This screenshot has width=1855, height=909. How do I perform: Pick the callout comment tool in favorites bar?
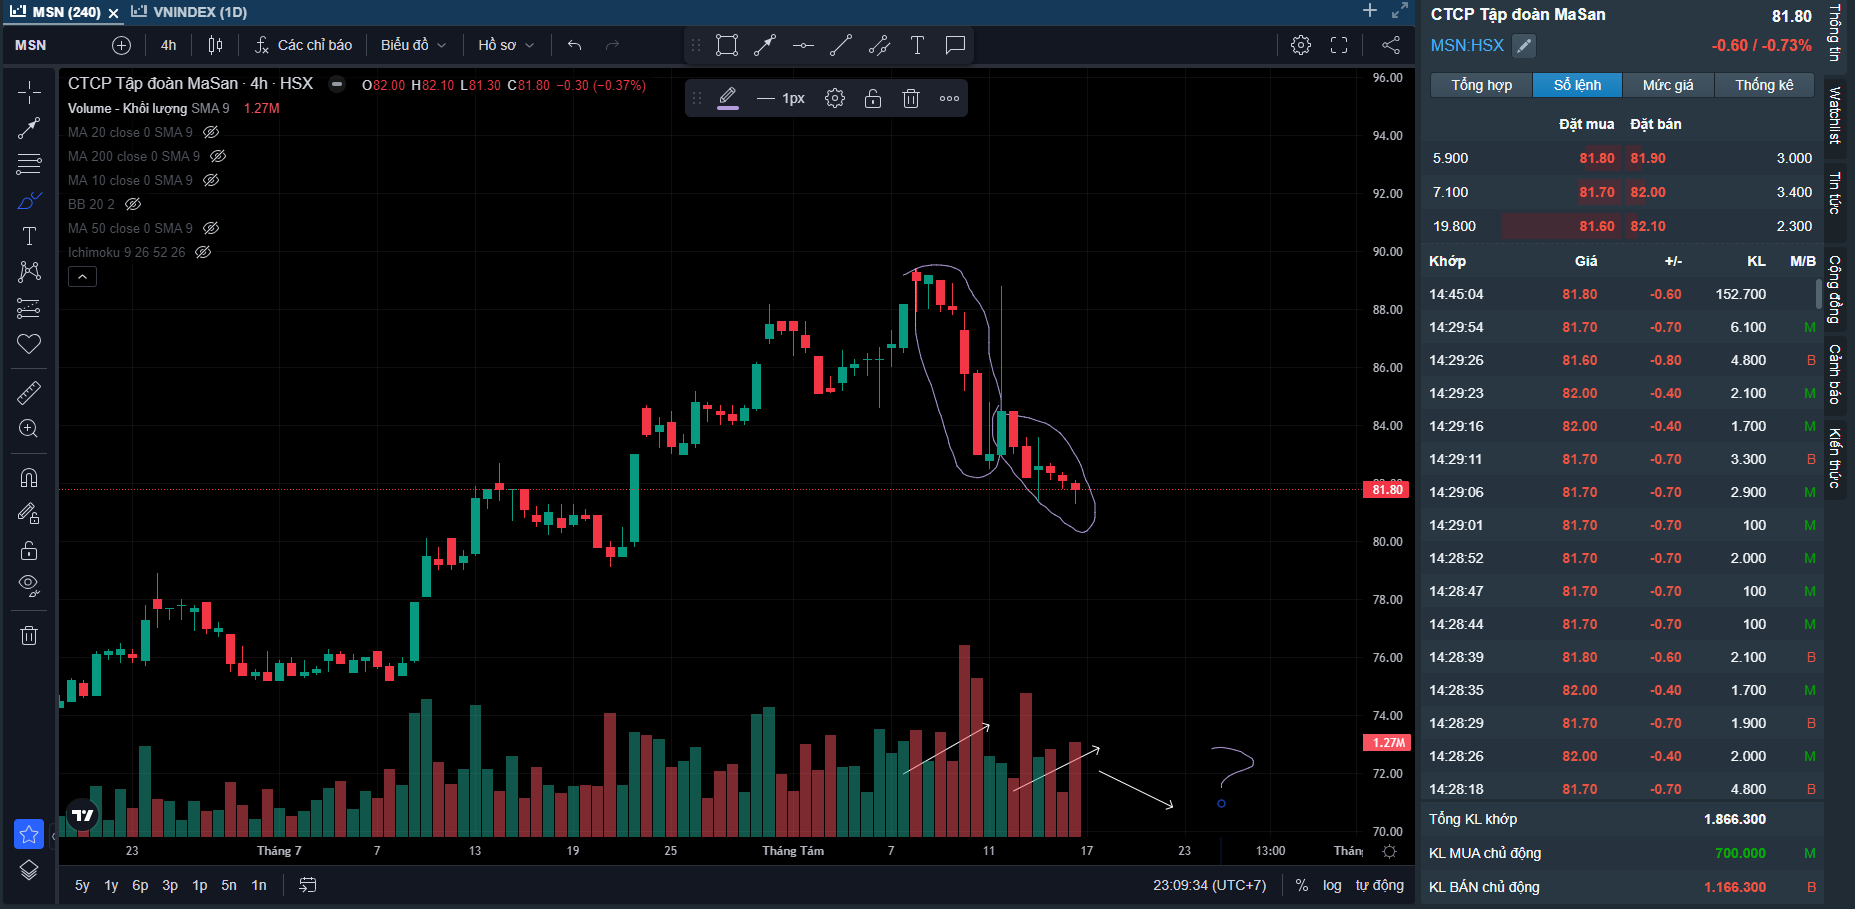955,45
